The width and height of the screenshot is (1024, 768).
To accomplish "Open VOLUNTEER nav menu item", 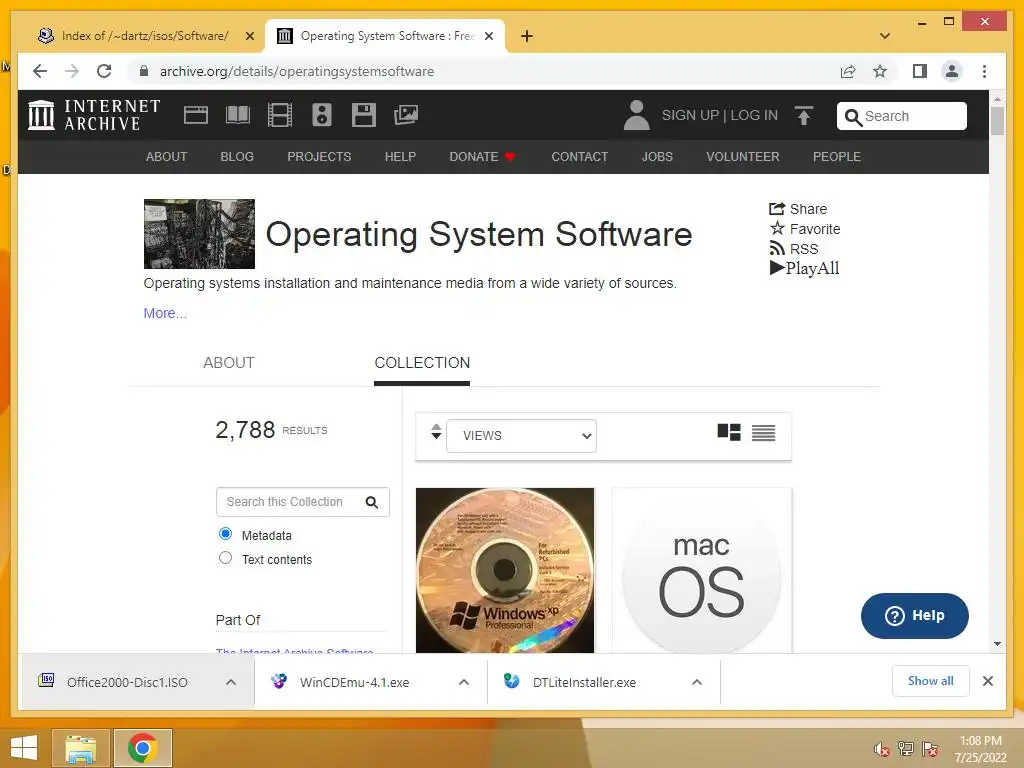I will point(743,157).
